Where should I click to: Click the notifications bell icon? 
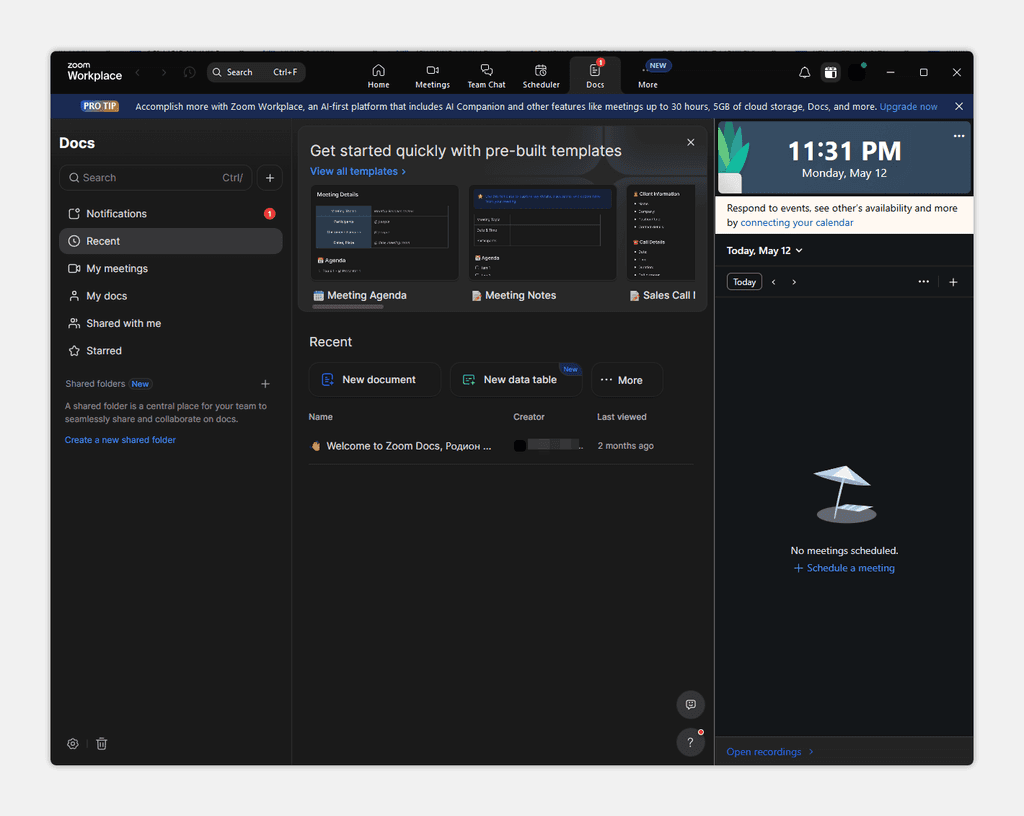tap(803, 72)
